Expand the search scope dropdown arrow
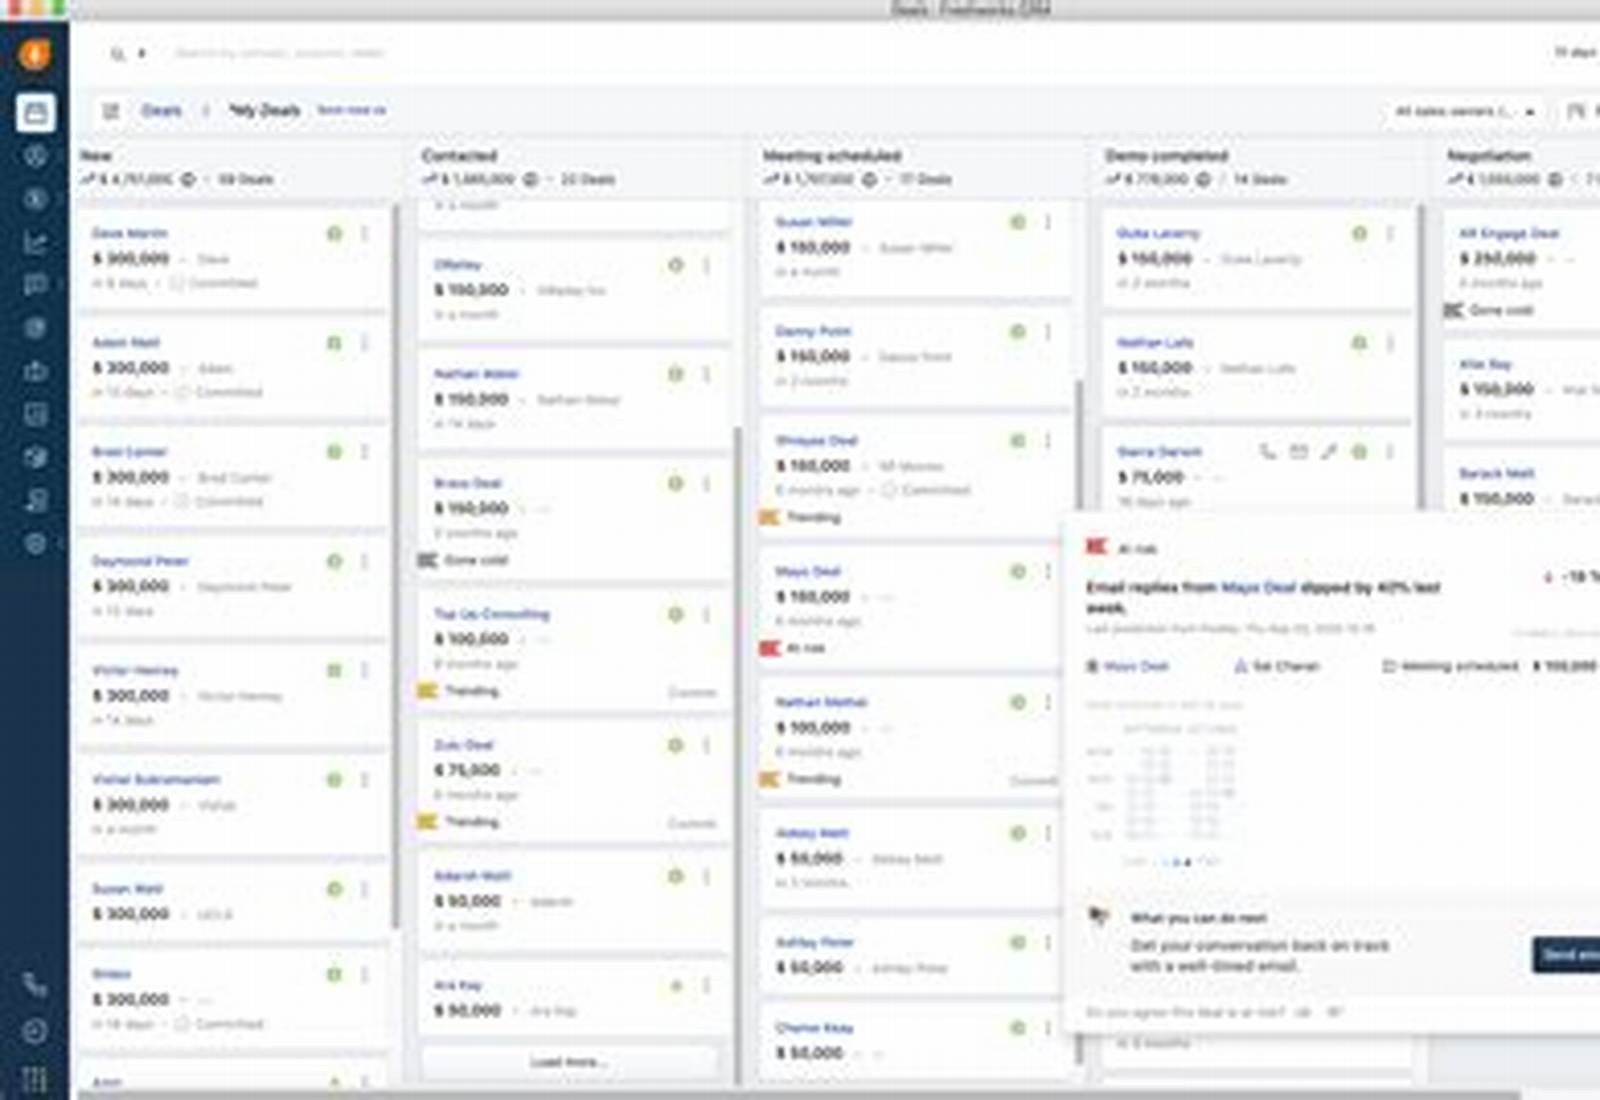The width and height of the screenshot is (1600, 1100). [142, 53]
